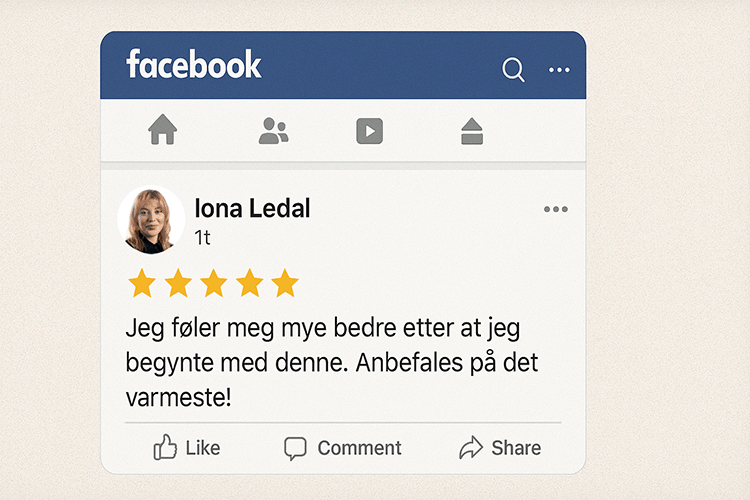Click the facebook logo
Viewport: 750px width, 500px height.
(x=194, y=65)
